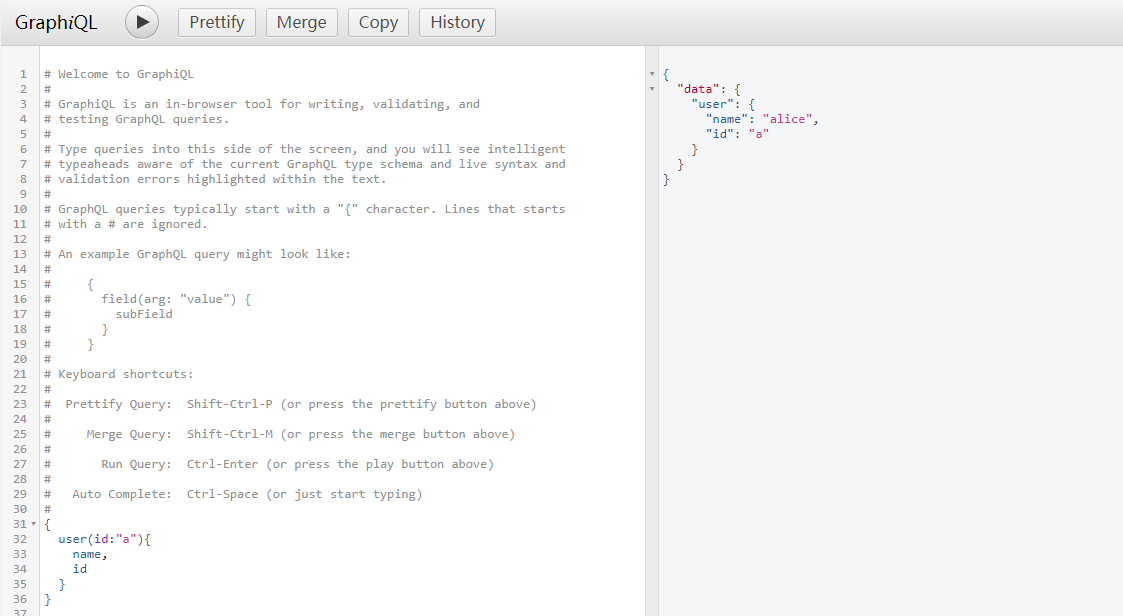
Task: Click the 'validation errors highlighted' comment line
Action: [x=215, y=179]
